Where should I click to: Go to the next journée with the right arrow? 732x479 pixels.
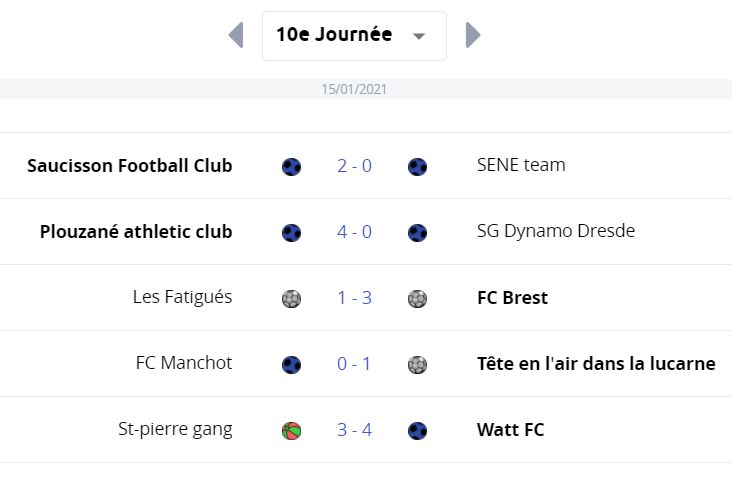click(x=473, y=35)
